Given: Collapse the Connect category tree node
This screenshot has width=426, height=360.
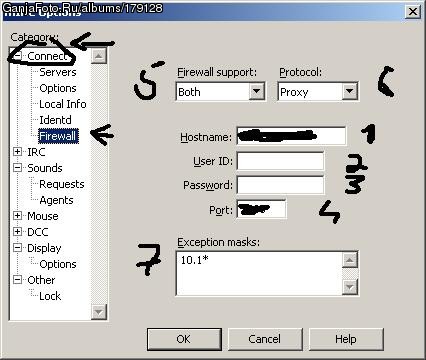Looking at the screenshot, I should coord(18,56).
